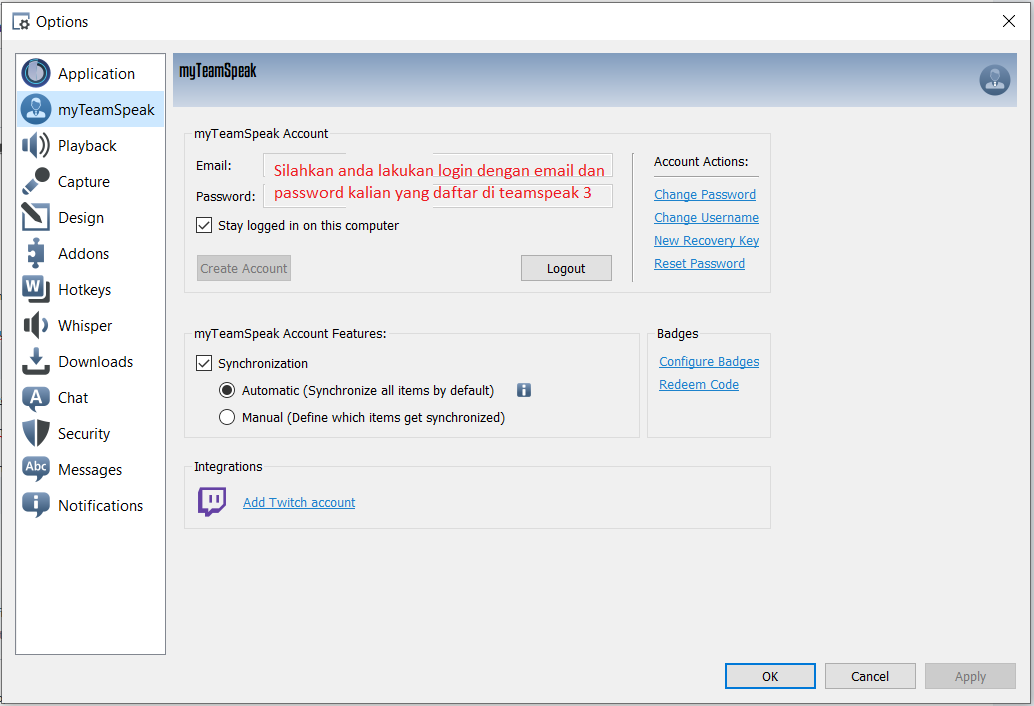The image size is (1034, 706).
Task: Open the Application settings page
Action: pyautogui.click(x=90, y=73)
